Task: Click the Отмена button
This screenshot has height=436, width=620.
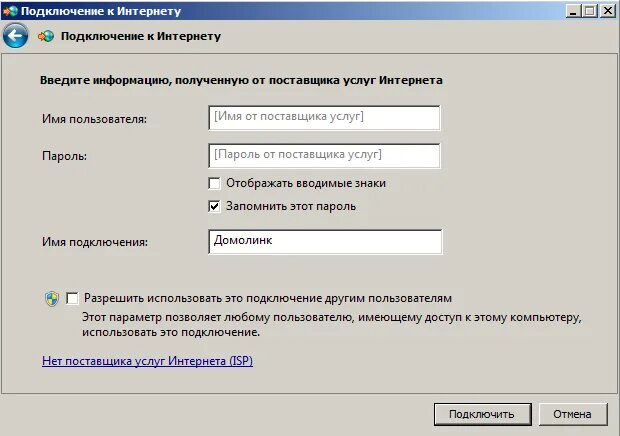Action: coord(573,414)
